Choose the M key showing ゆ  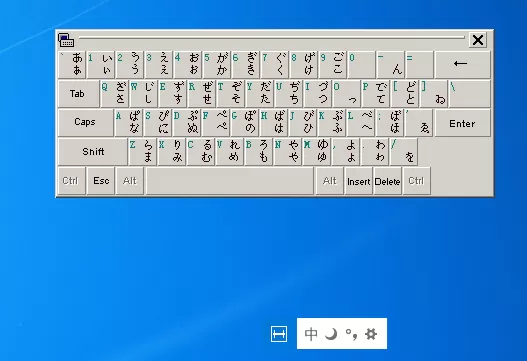coord(316,152)
